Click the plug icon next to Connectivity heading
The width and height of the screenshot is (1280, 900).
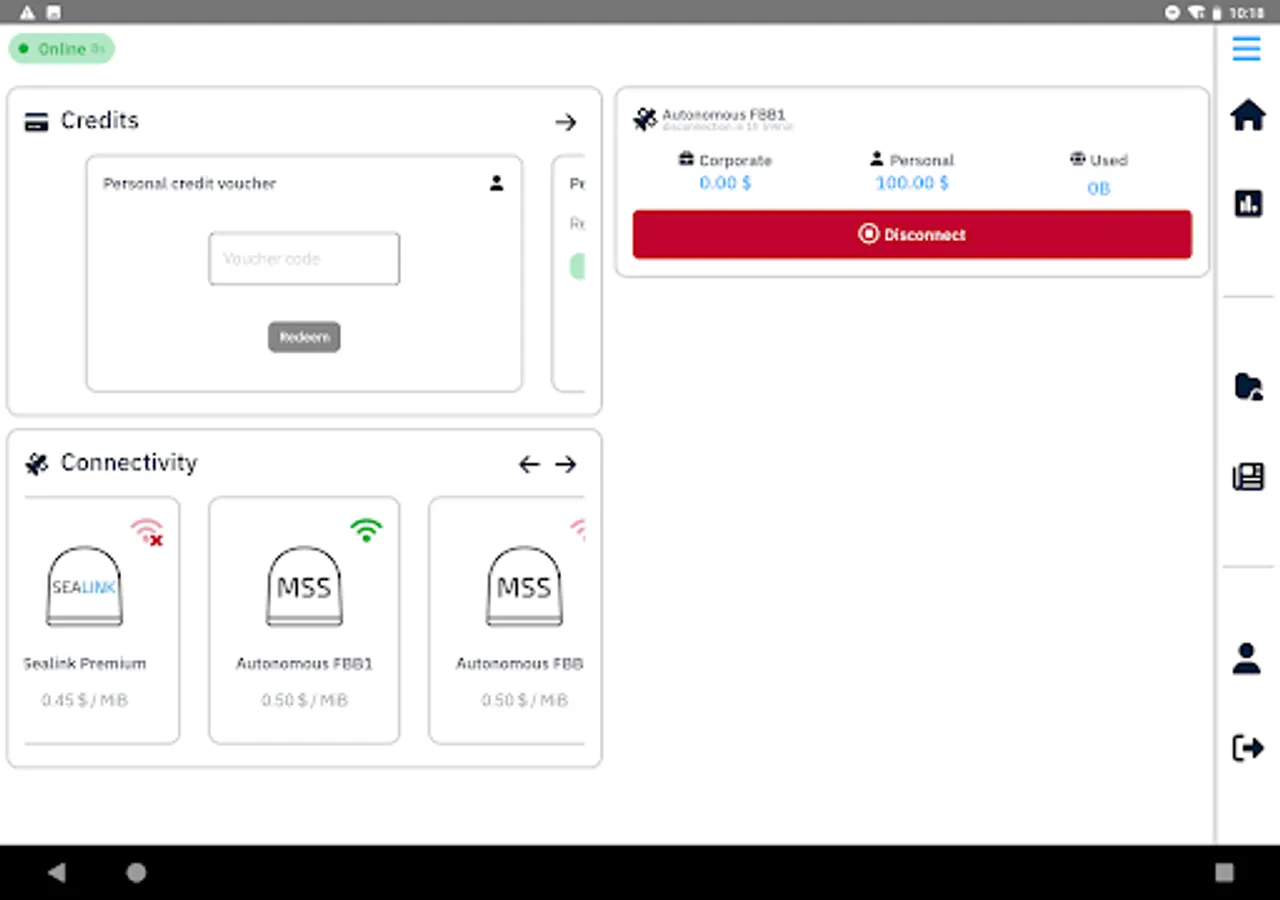36,463
